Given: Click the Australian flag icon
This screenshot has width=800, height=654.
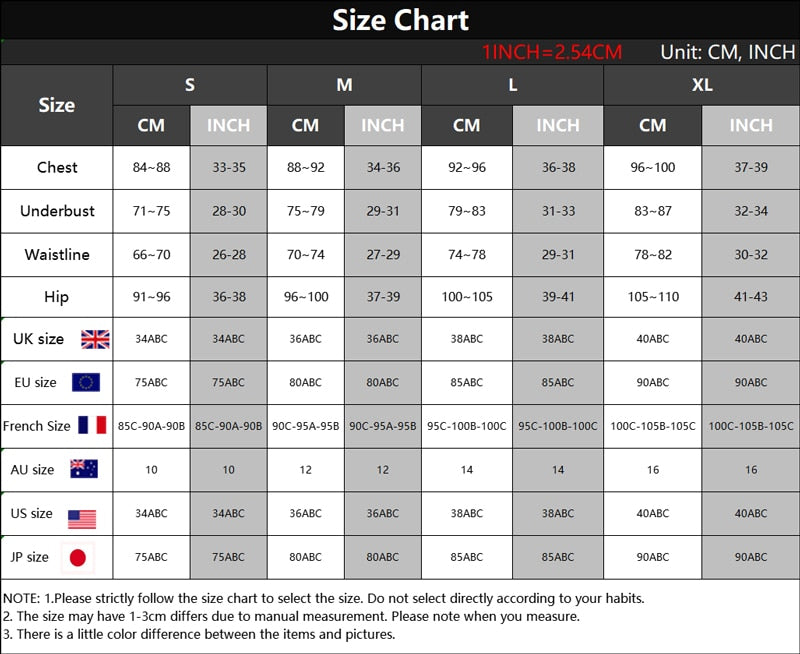Looking at the screenshot, I should (83, 469).
